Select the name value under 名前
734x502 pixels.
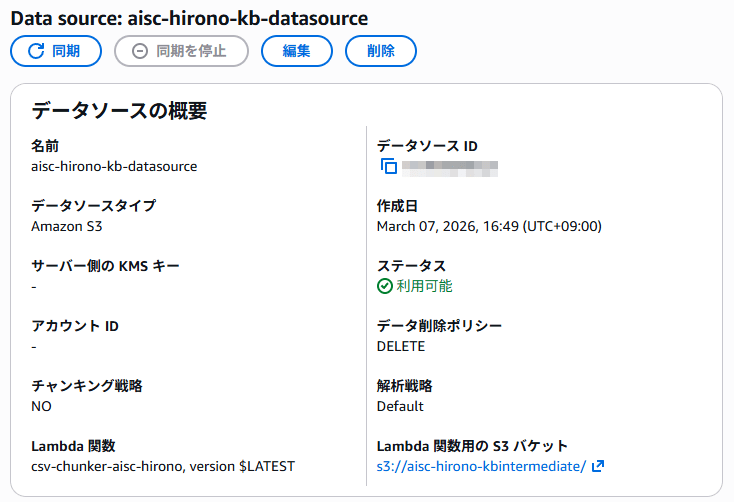click(114, 166)
